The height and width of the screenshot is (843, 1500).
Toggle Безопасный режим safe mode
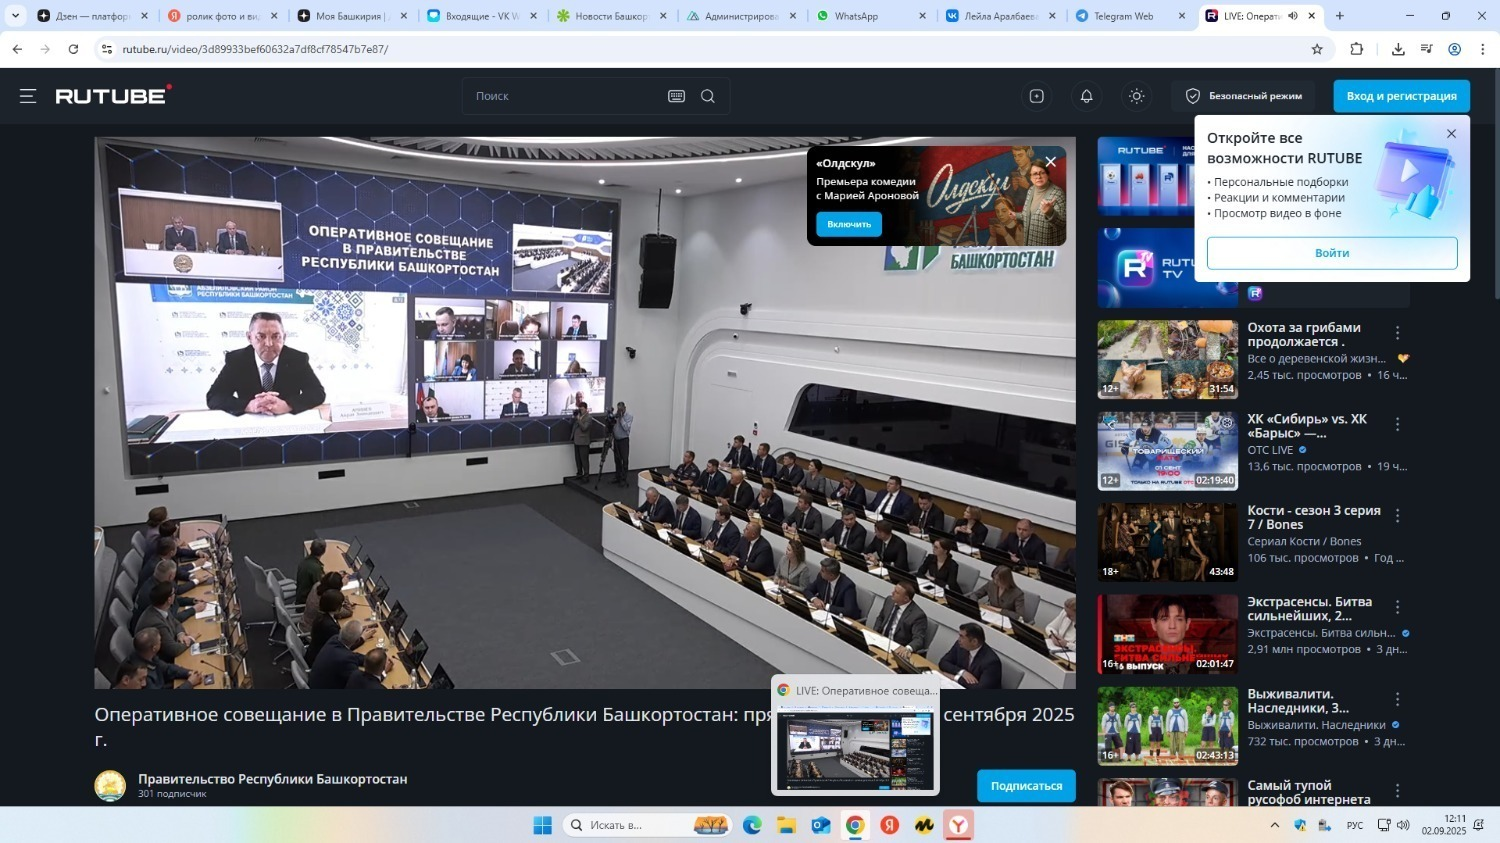click(1244, 96)
